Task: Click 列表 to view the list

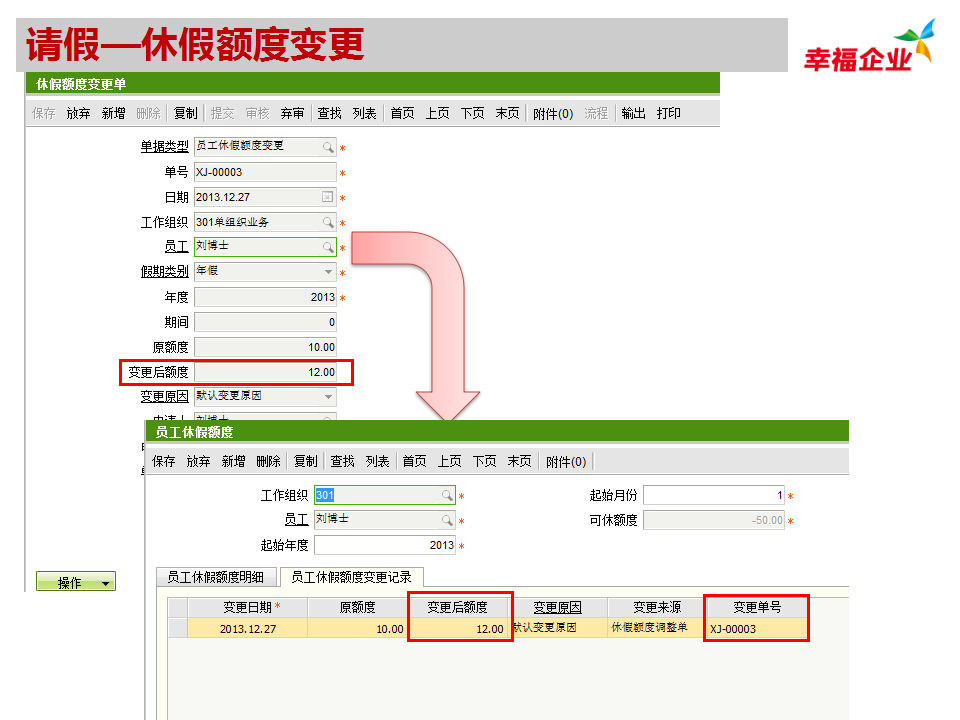Action: pos(365,113)
